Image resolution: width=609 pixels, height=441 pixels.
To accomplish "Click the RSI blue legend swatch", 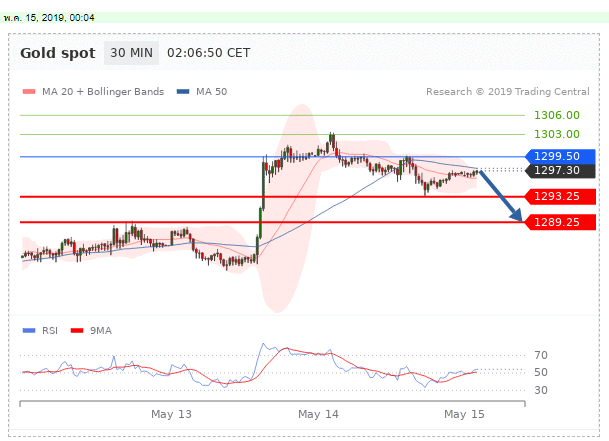I will [29, 331].
